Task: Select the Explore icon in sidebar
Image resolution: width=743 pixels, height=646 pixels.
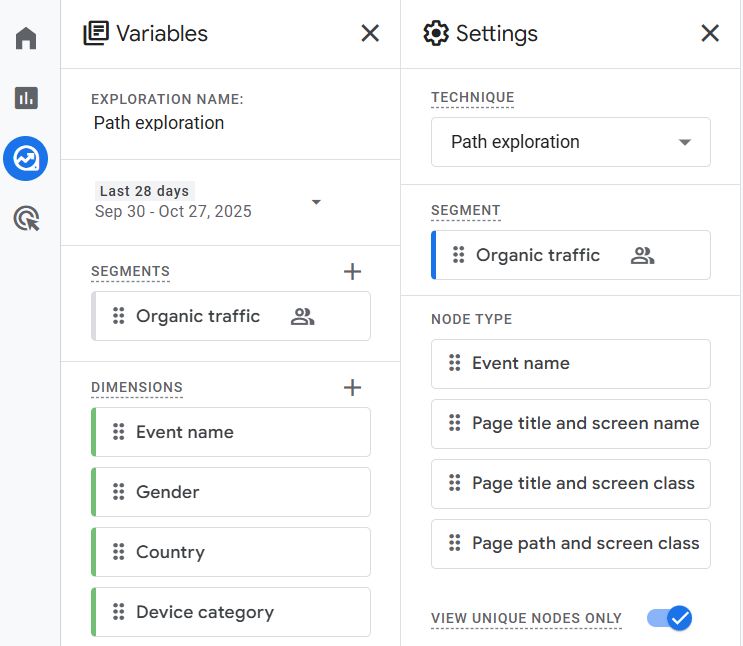Action: coord(26,159)
